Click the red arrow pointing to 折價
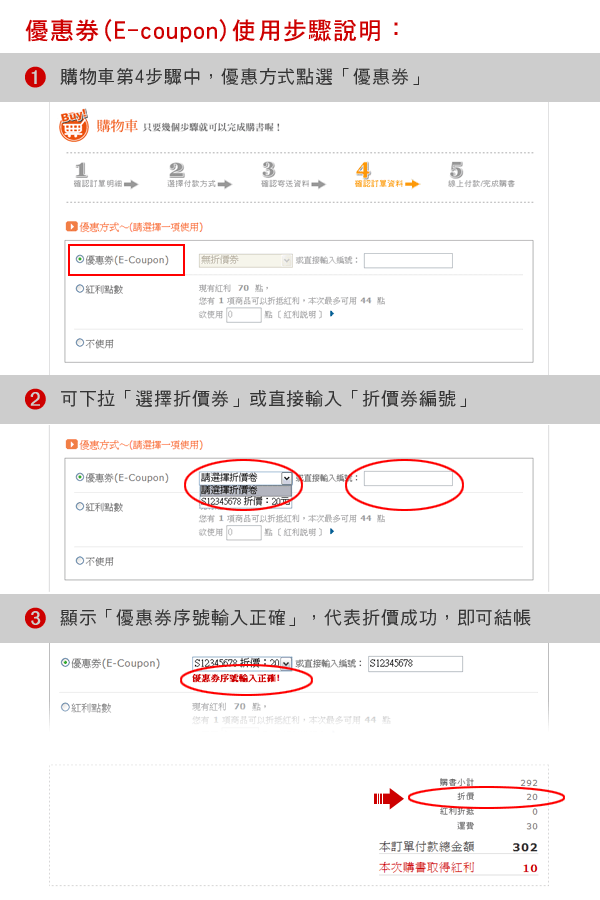Image resolution: width=600 pixels, height=900 pixels. coord(389,798)
